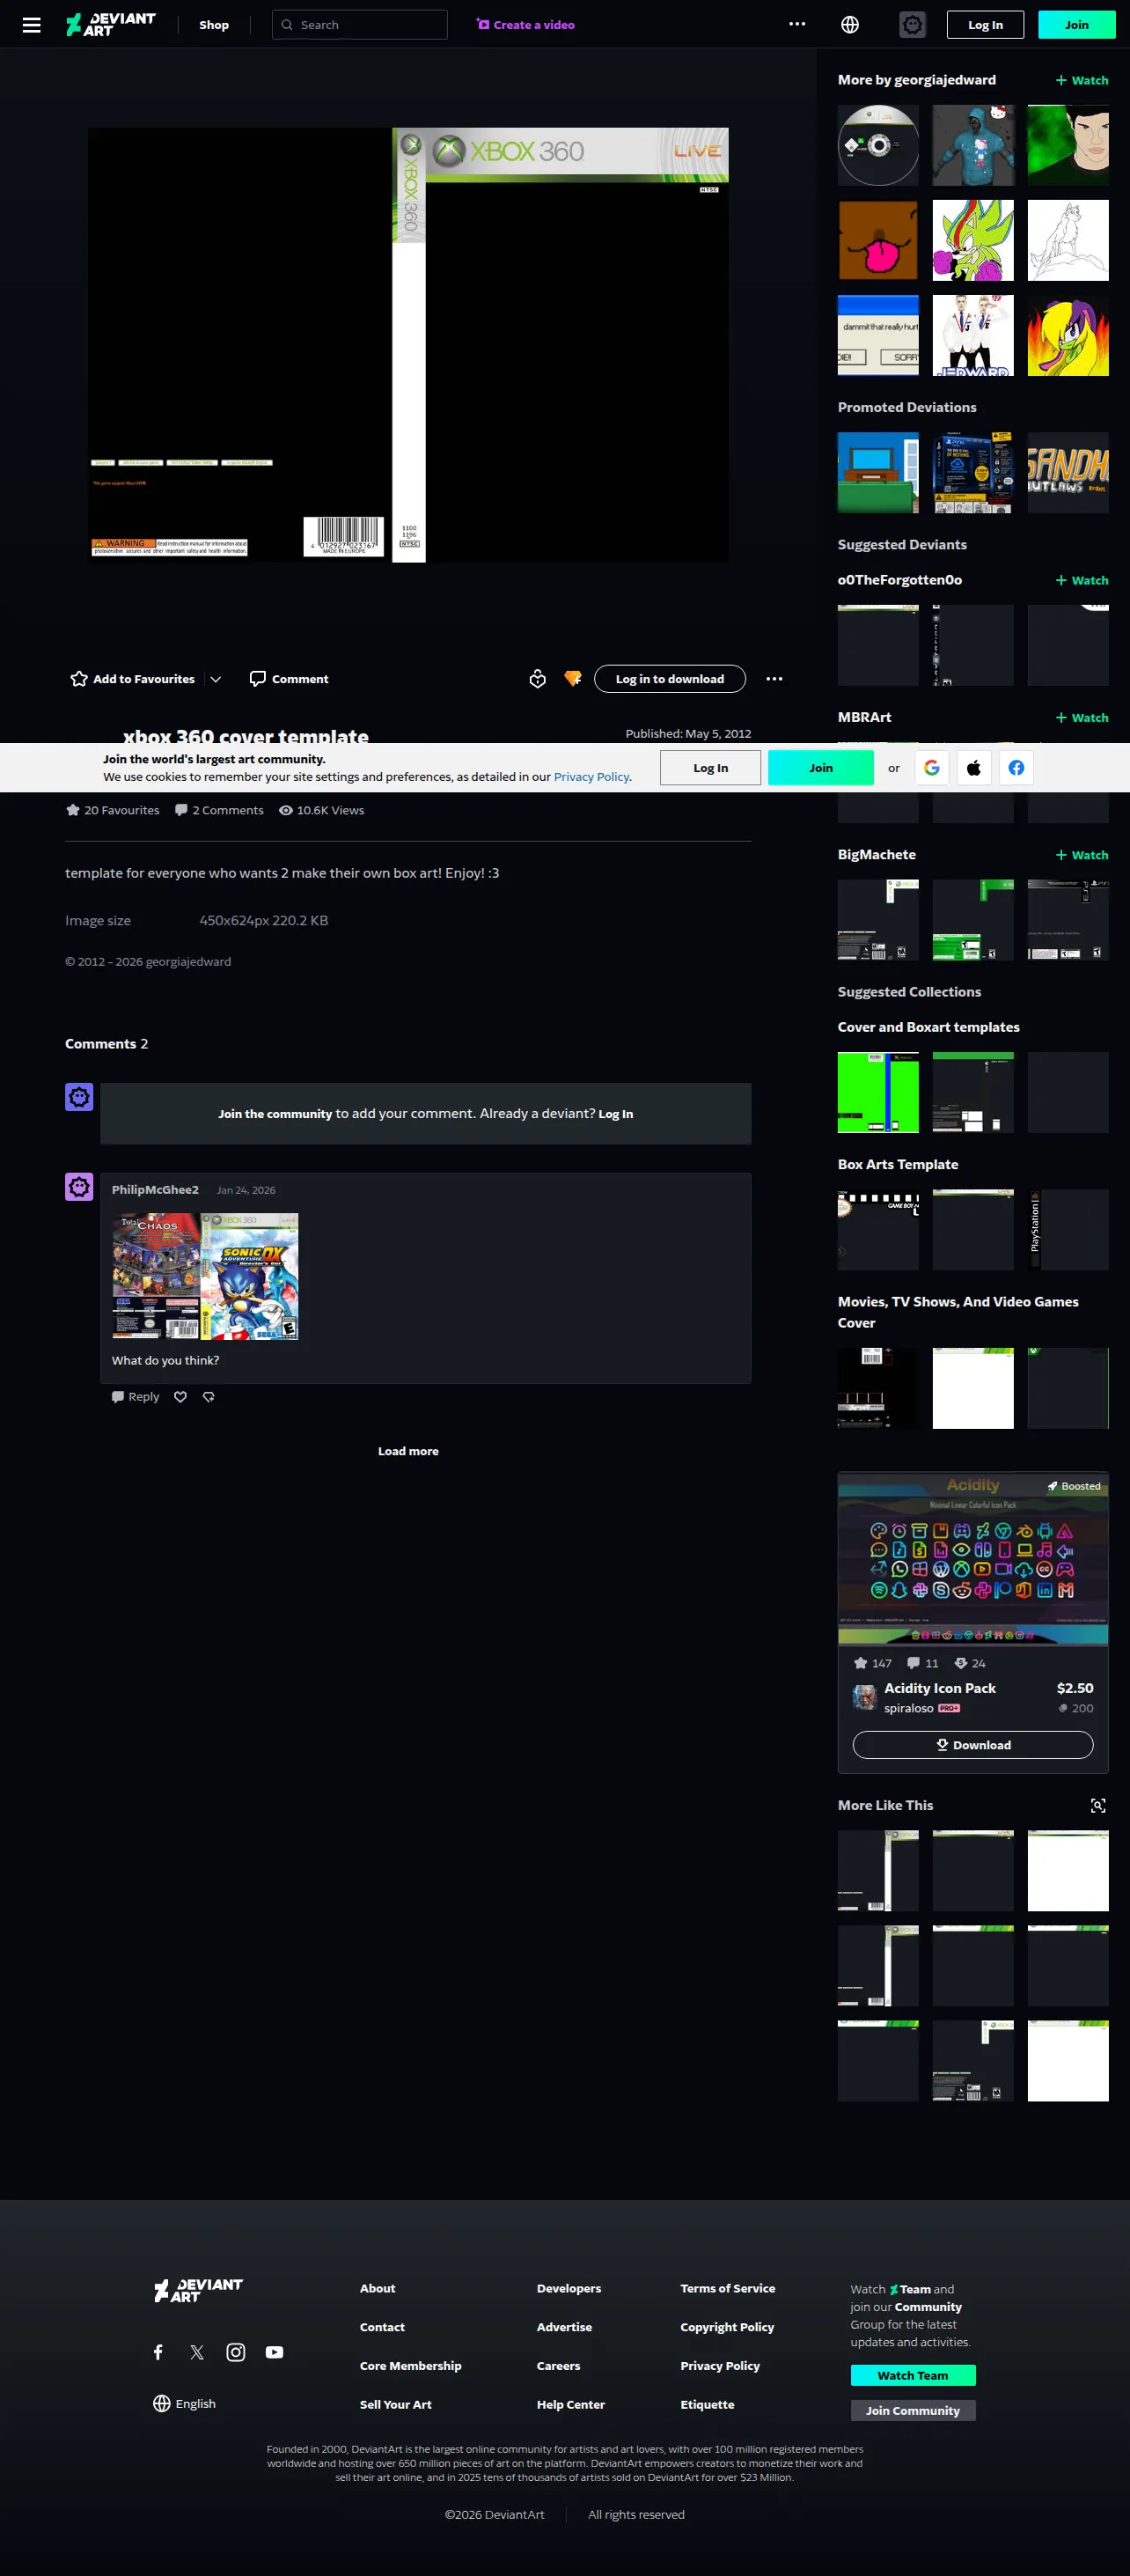Open the Terms of Service footer link
The width and height of the screenshot is (1130, 2576).
[727, 2289]
